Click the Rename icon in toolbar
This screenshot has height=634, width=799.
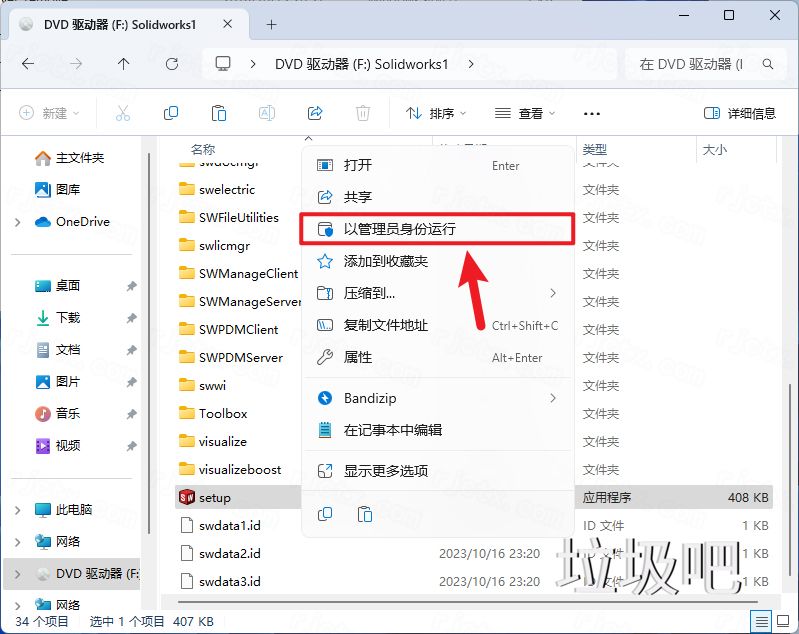[x=267, y=113]
